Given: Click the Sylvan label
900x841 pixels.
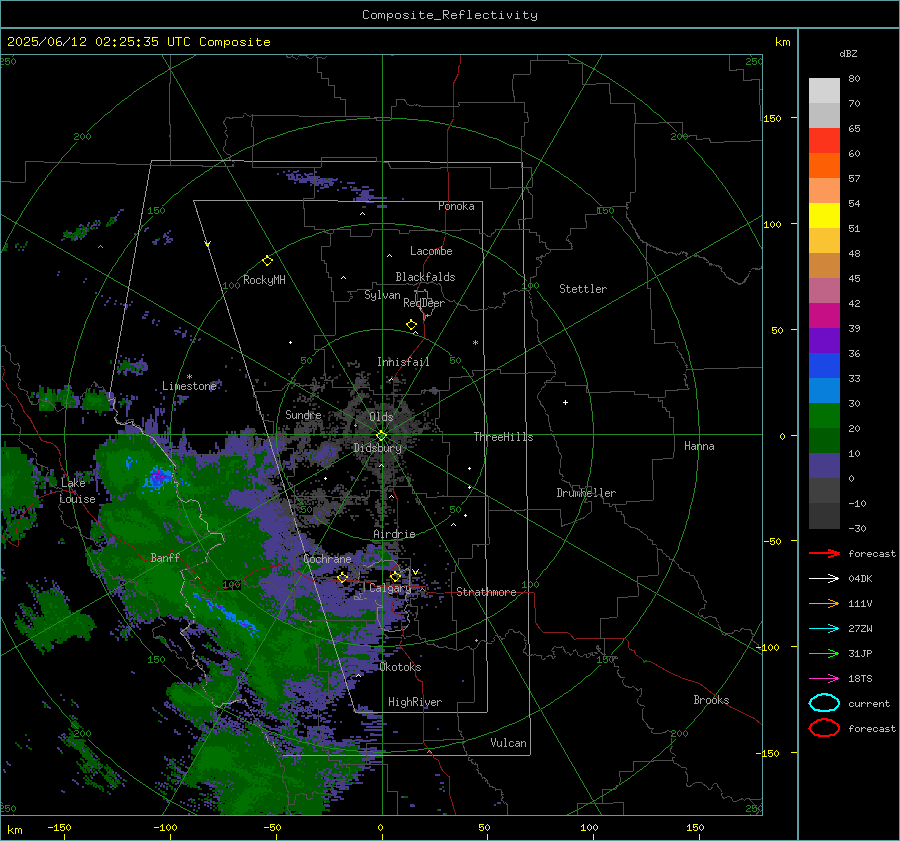Looking at the screenshot, I should click(382, 295).
